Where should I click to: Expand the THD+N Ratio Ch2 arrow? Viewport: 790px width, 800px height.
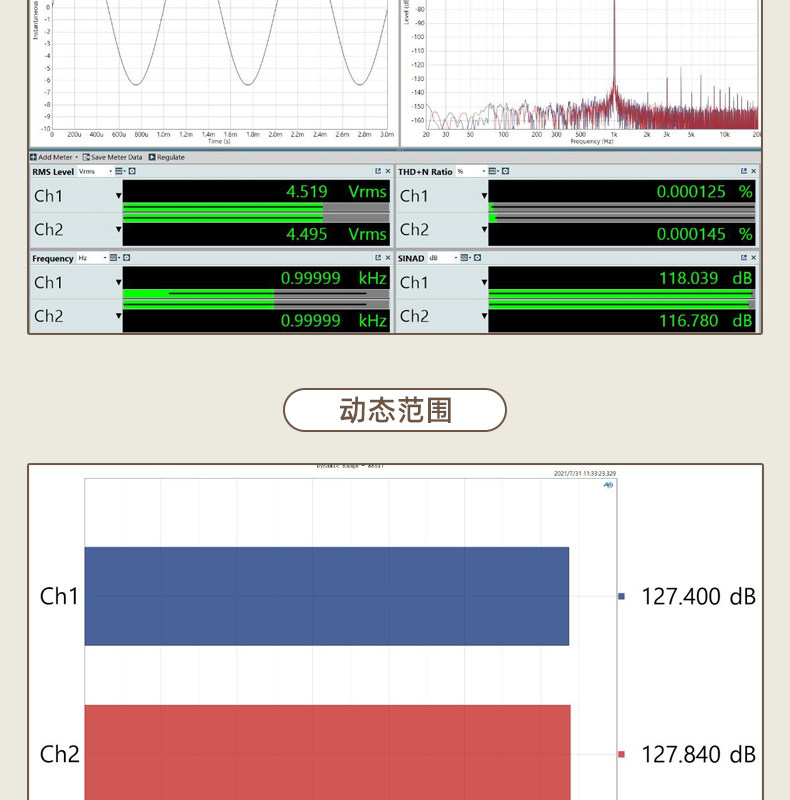tap(484, 230)
